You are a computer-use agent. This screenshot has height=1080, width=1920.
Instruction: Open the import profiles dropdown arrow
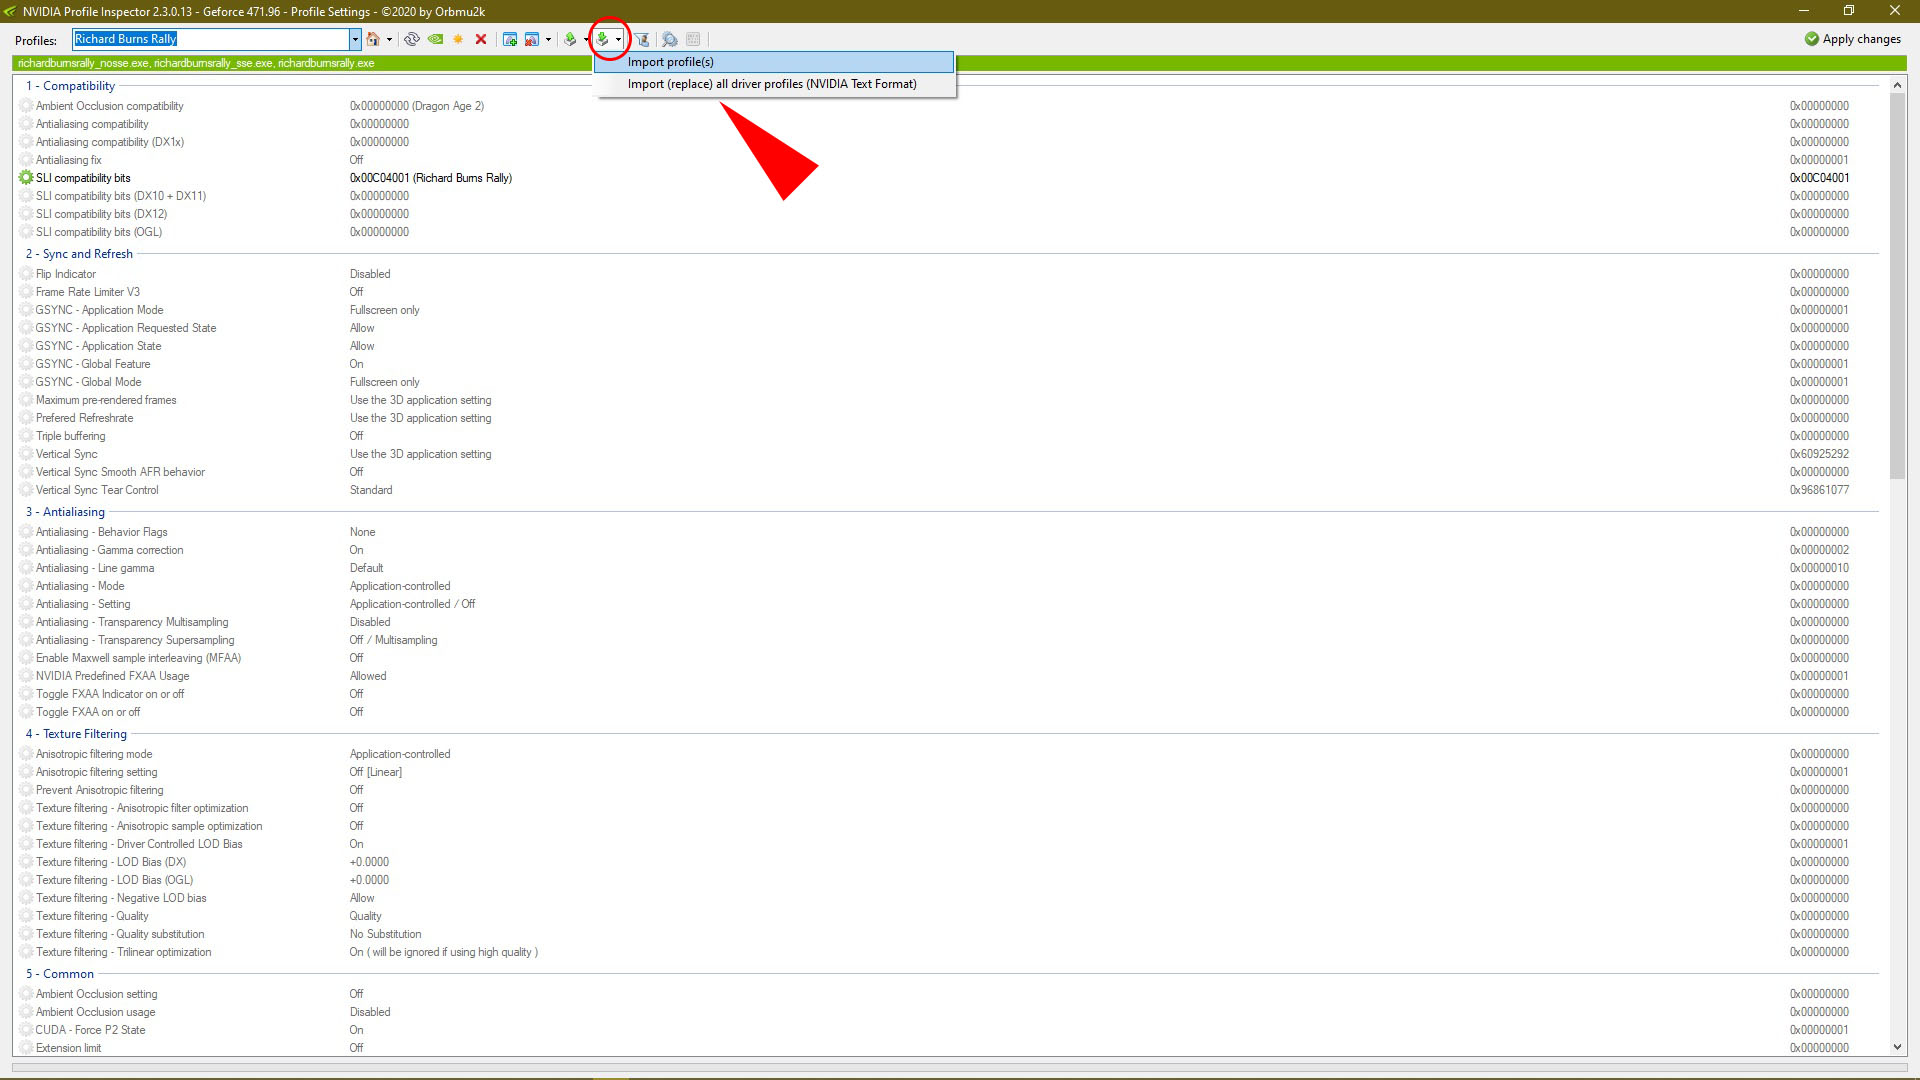click(619, 39)
